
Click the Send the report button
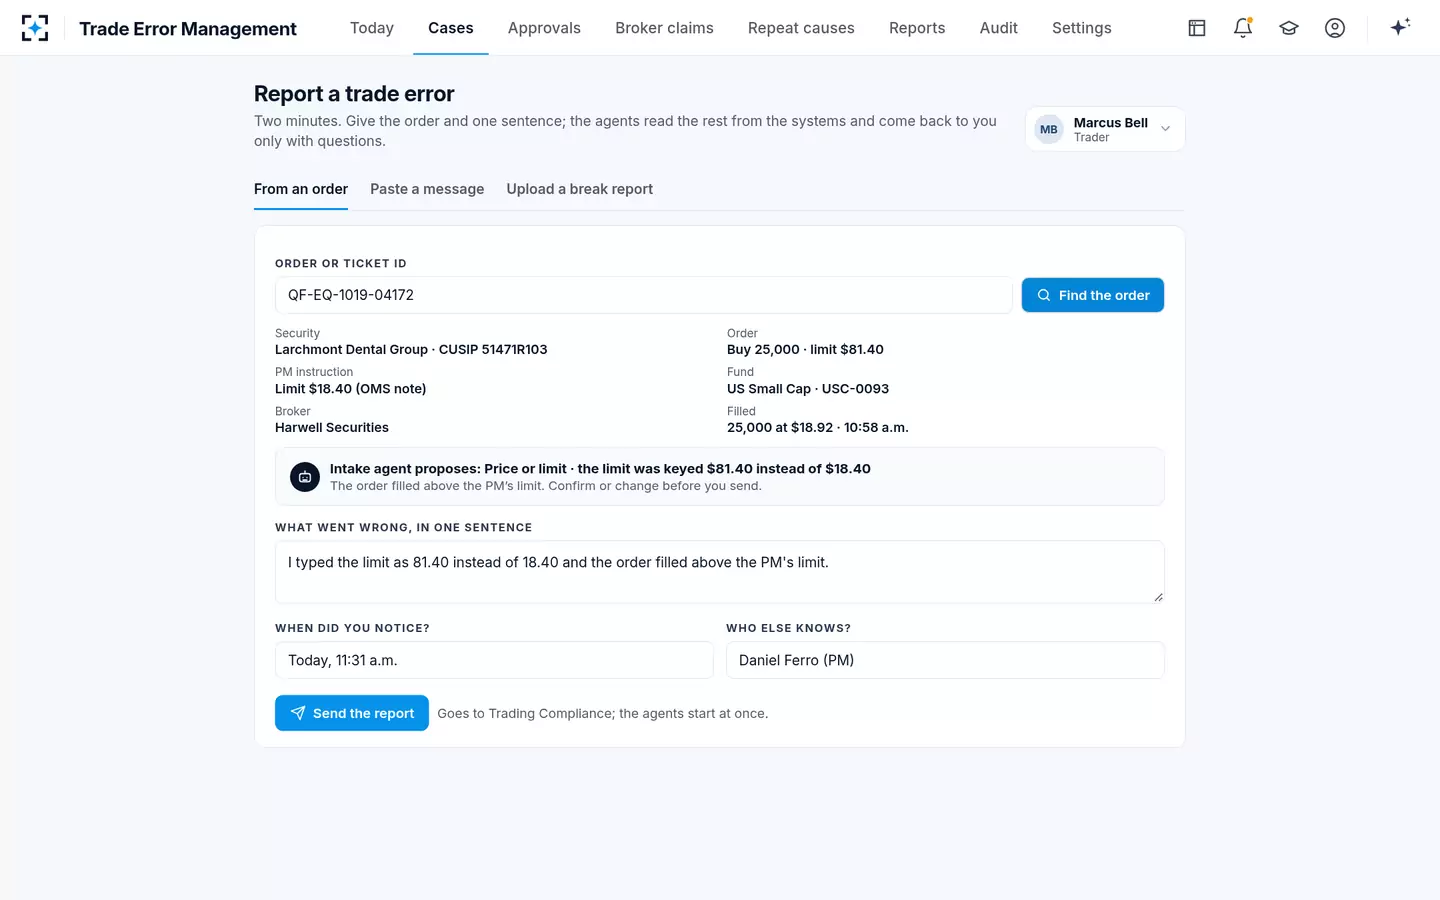coord(352,713)
